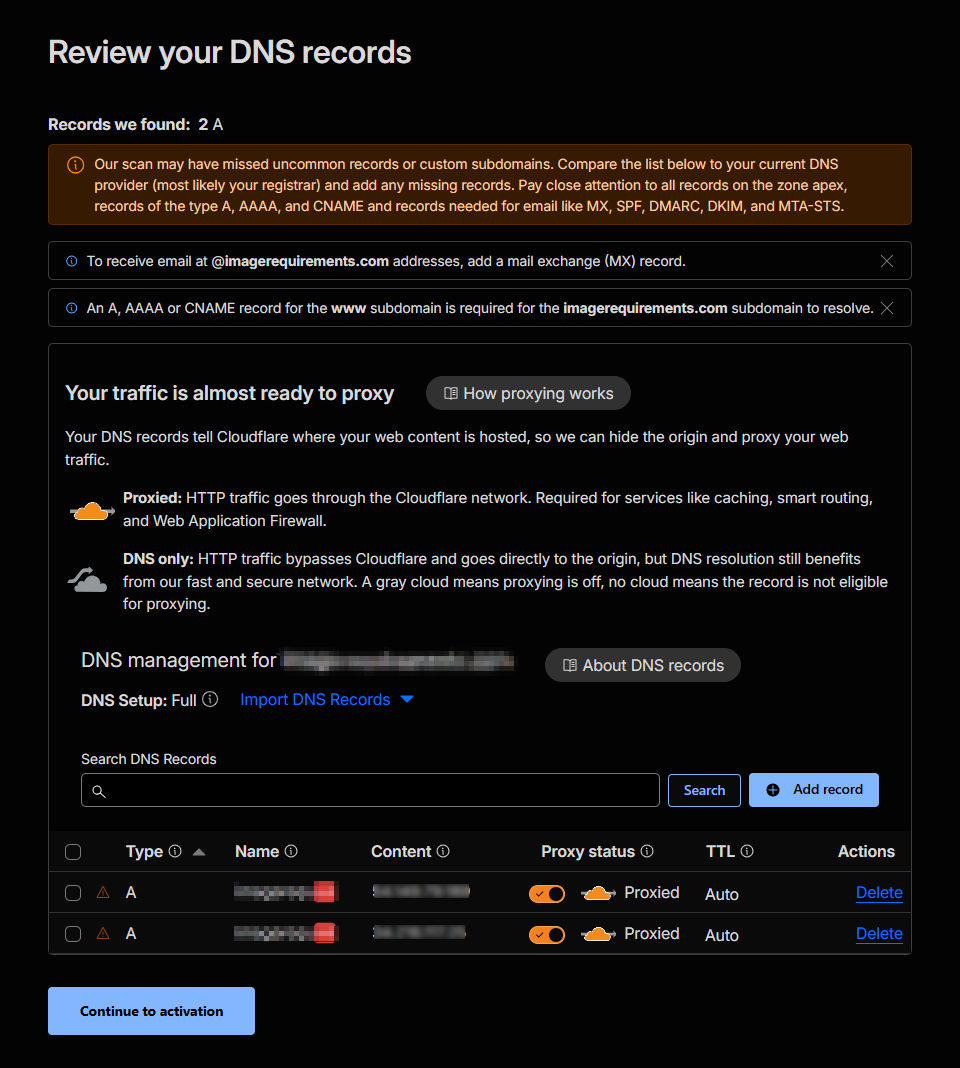960x1068 pixels.
Task: Delete the second A record
Action: point(879,934)
